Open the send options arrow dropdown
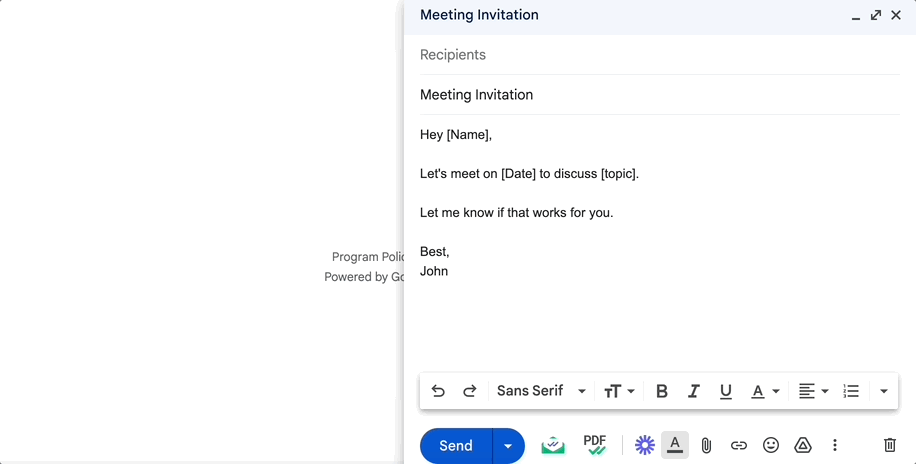Viewport: 916px width, 464px height. [508, 446]
